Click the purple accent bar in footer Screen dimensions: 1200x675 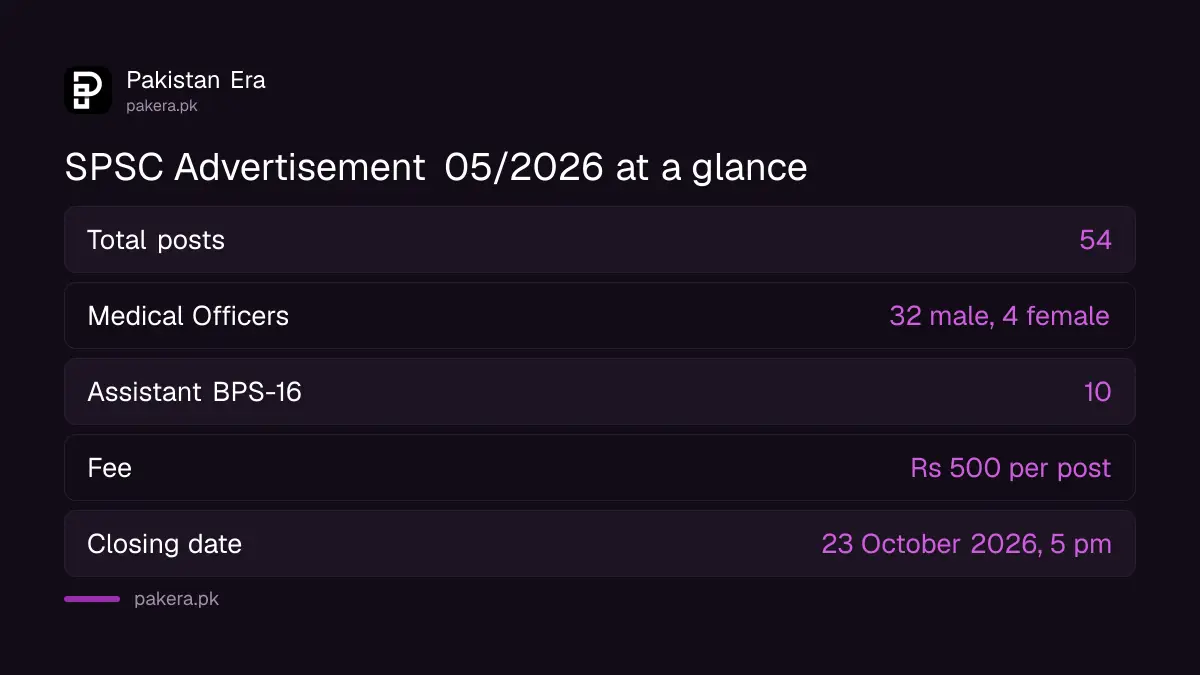(x=92, y=599)
